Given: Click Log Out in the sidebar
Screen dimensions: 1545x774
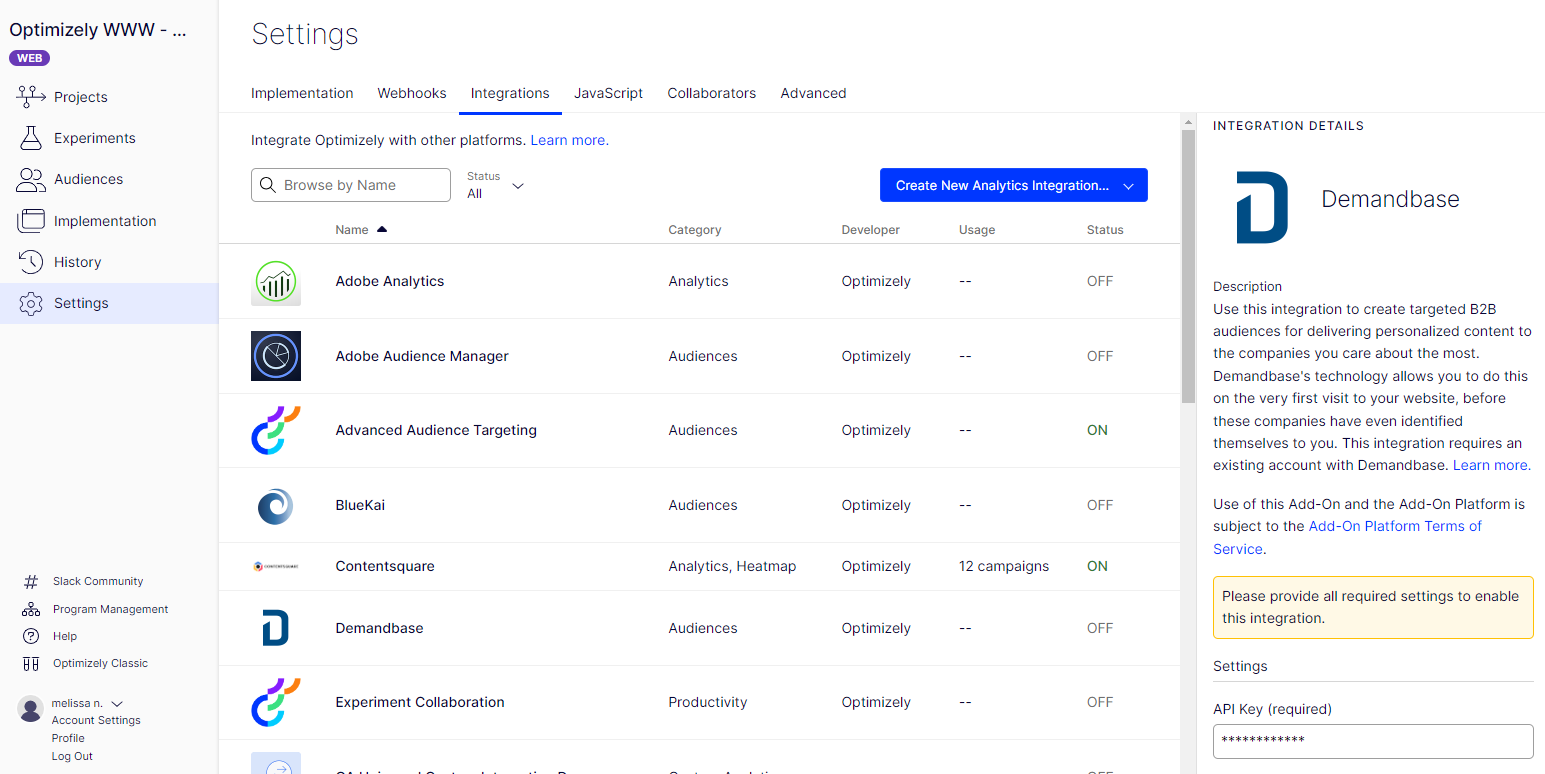Looking at the screenshot, I should (x=72, y=756).
